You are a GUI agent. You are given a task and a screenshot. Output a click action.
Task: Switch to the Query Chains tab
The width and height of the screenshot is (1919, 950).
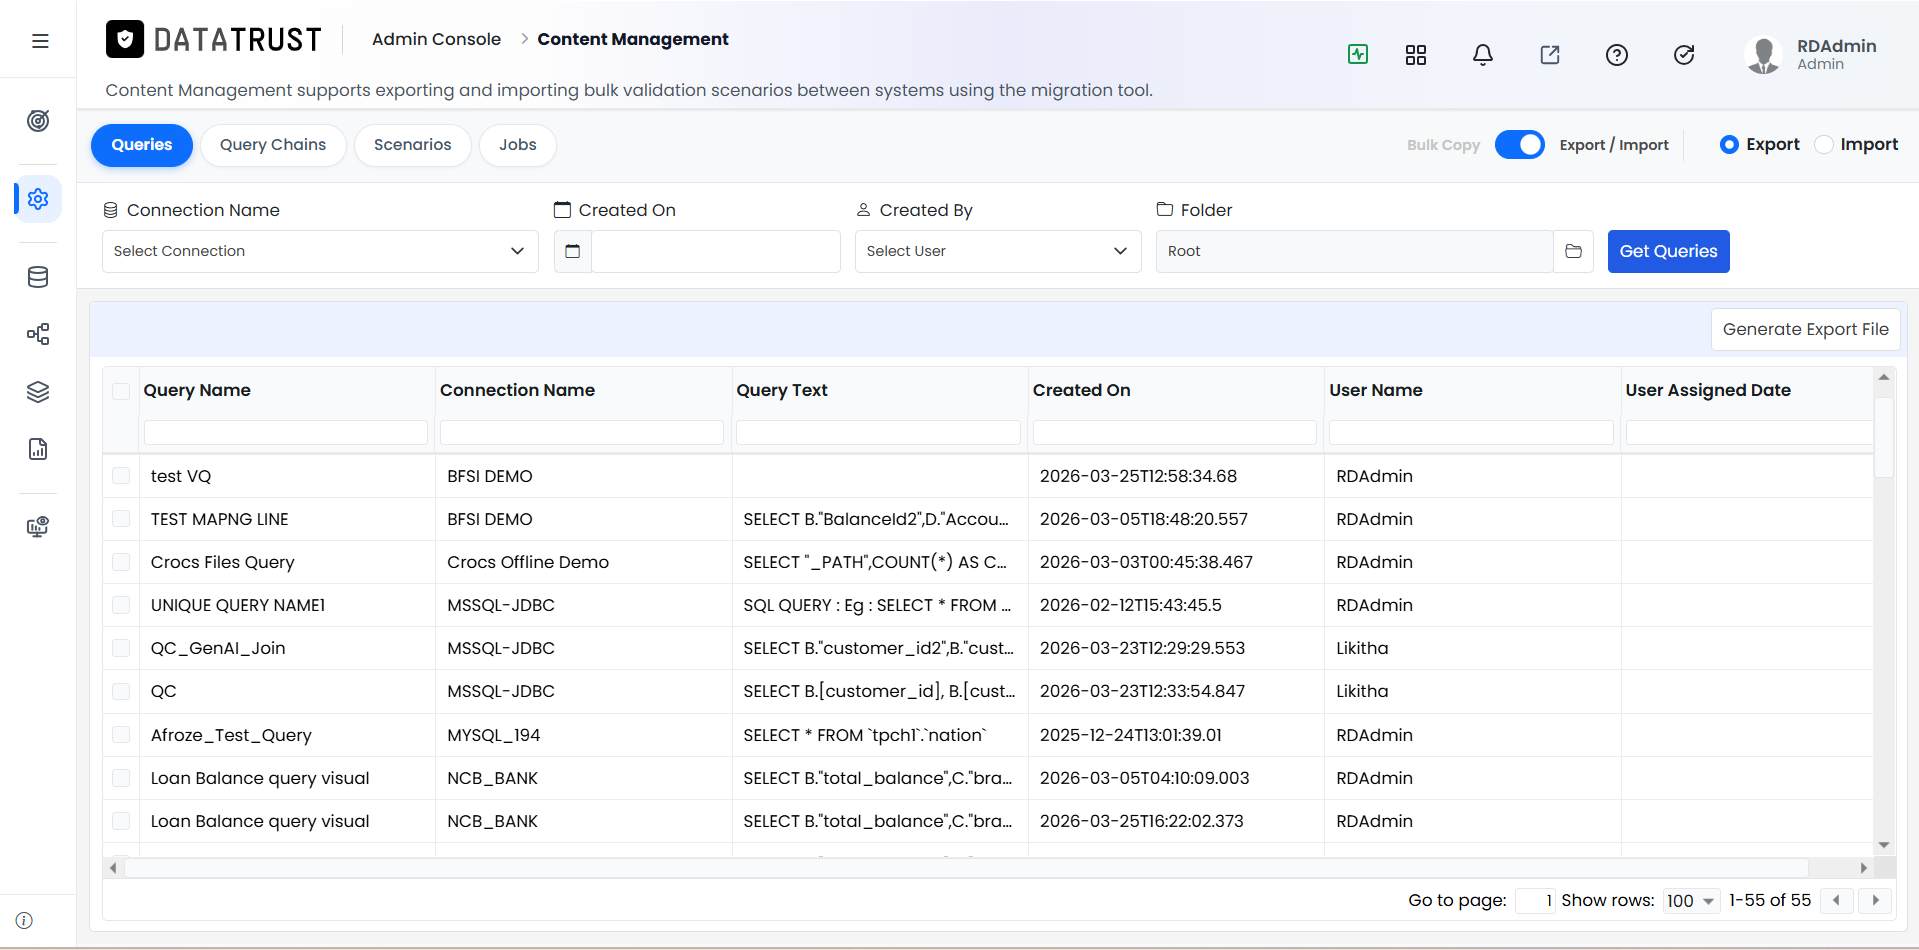click(x=273, y=145)
